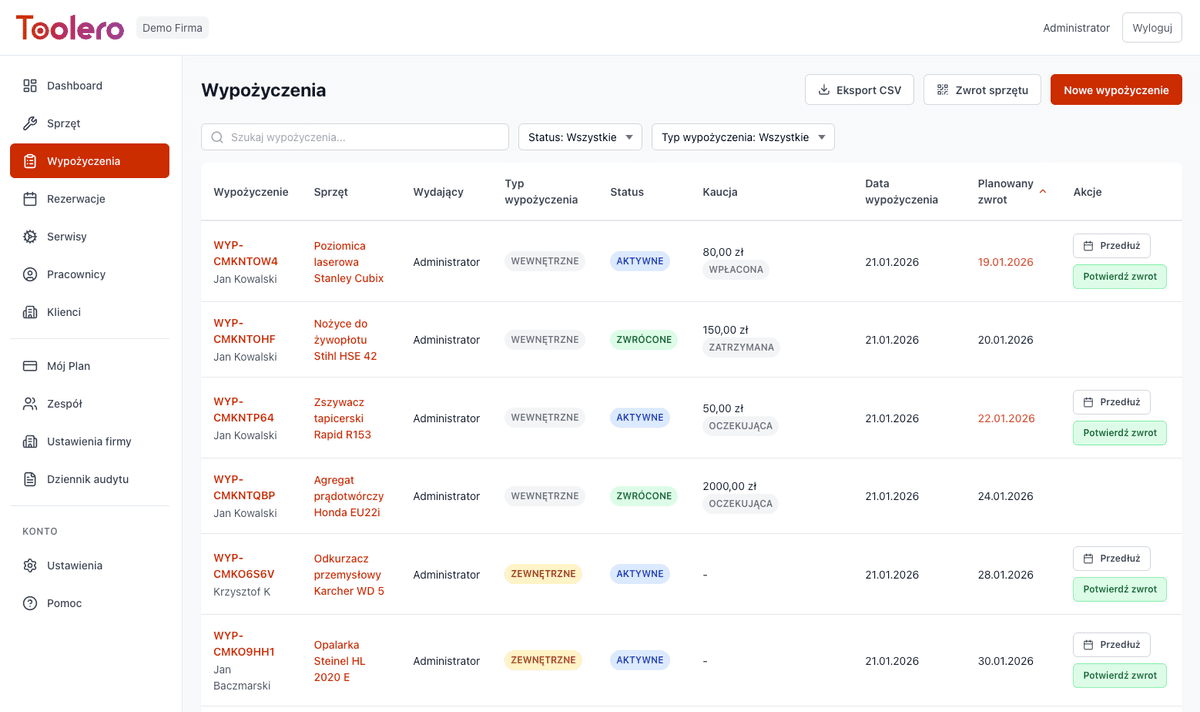Open Zespół in the sidebar menu
This screenshot has width=1200, height=712.
coord(64,404)
